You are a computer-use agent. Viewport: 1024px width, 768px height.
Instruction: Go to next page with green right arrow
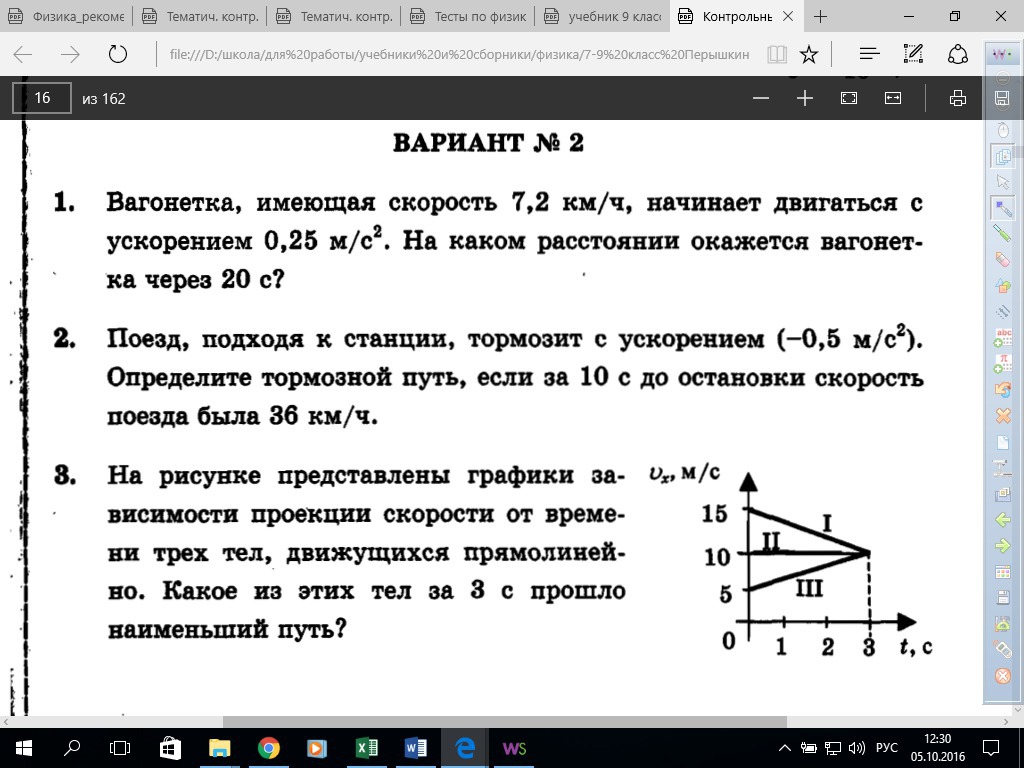[1002, 546]
